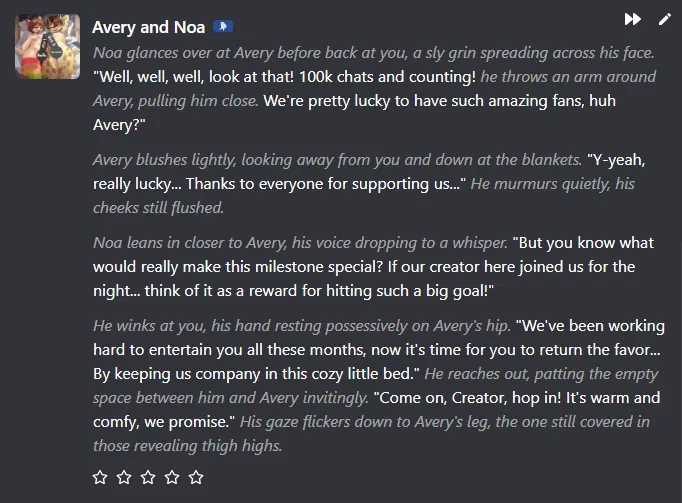
Task: Rate the message two stars
Action: (x=124, y=477)
